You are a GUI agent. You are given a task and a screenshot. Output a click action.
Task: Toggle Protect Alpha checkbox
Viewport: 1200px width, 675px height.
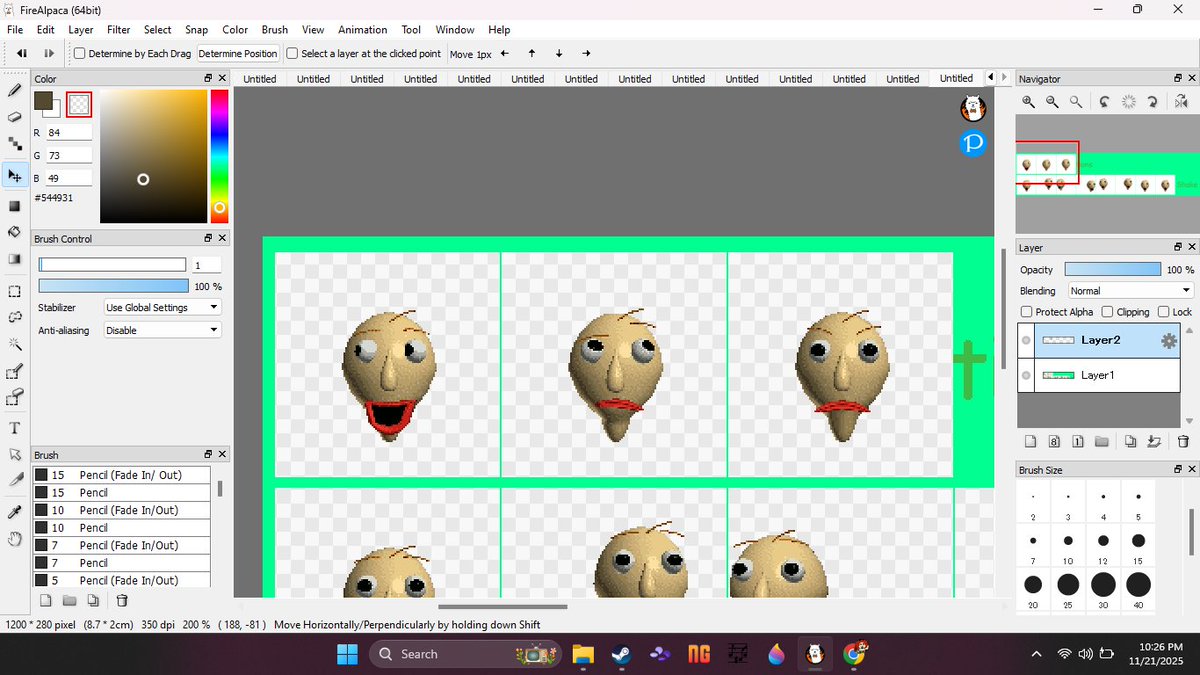pyautogui.click(x=1026, y=312)
